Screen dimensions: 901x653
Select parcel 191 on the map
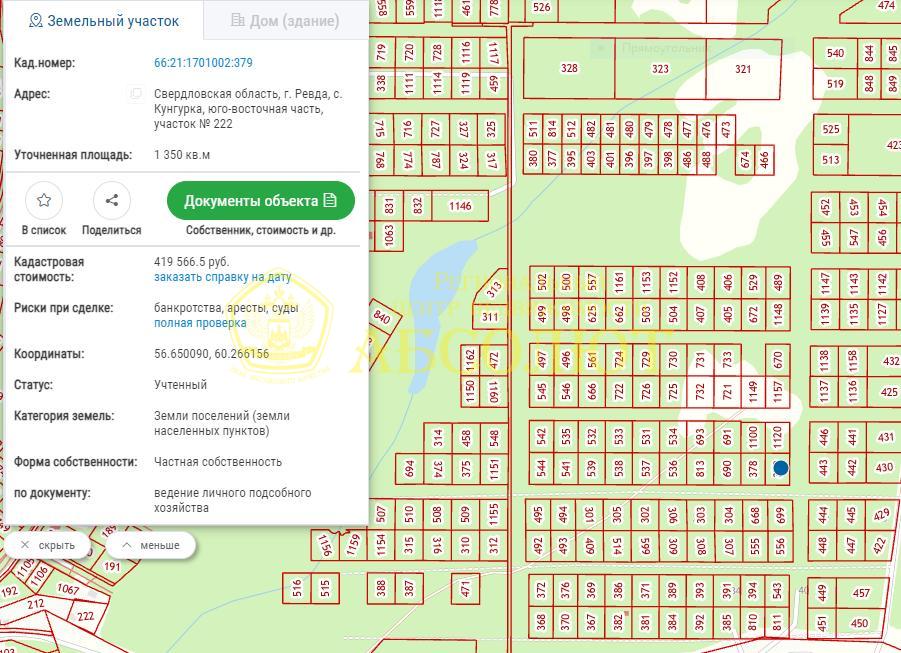112,567
